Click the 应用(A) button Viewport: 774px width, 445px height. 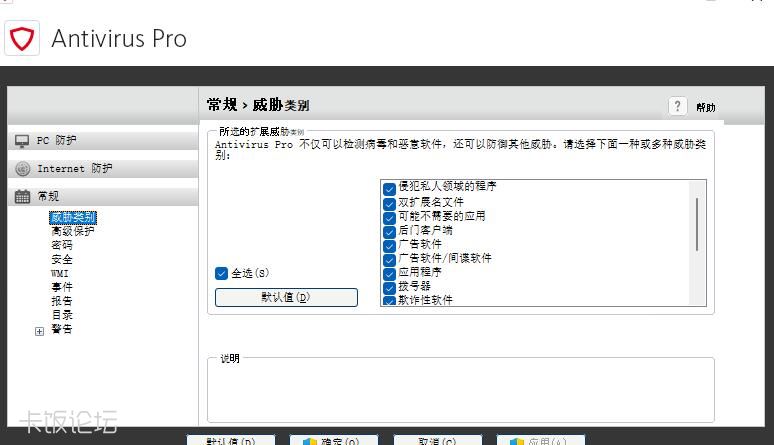[x=541, y=440]
